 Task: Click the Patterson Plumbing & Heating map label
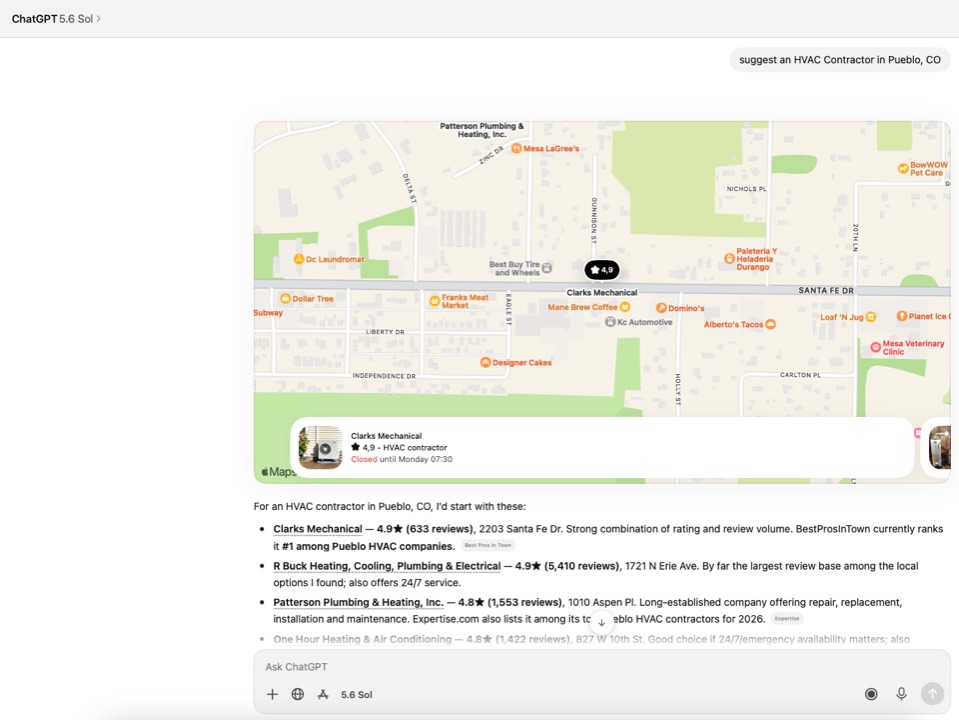482,130
